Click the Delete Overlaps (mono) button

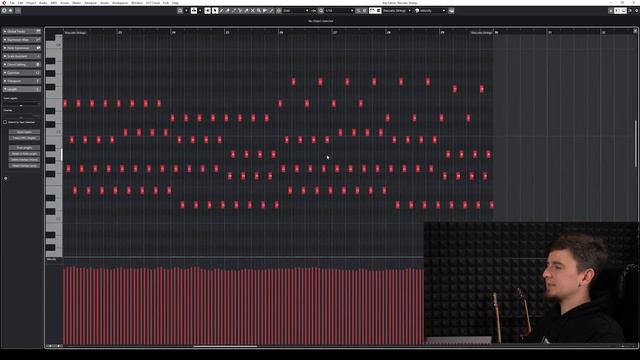[24, 160]
